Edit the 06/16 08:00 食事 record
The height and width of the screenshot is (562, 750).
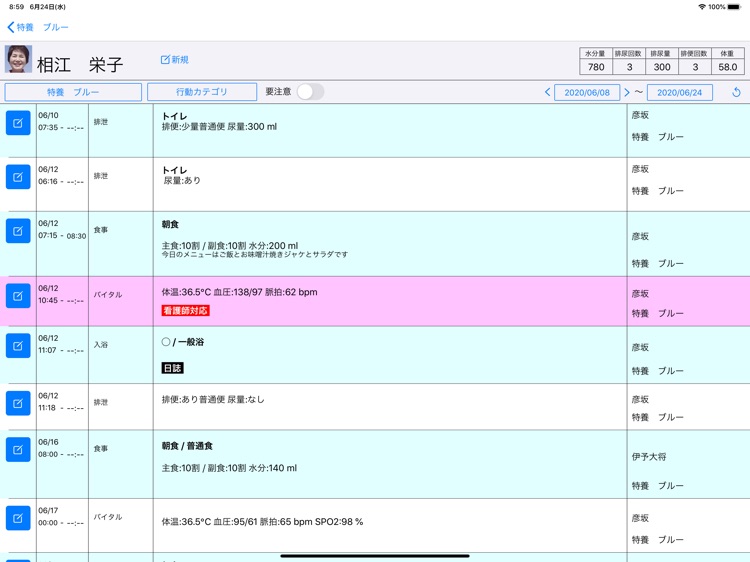[x=18, y=450]
